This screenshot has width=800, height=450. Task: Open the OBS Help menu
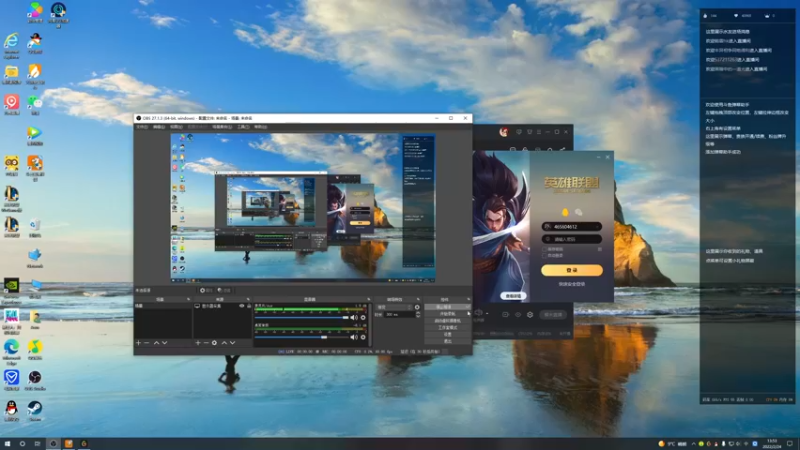click(260, 127)
